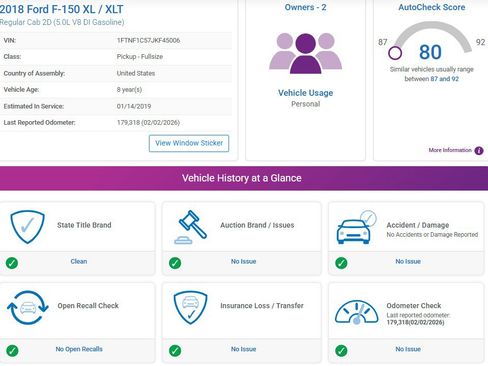Click the Insurance Loss shield car icon
Image resolution: width=488 pixels, height=366 pixels.
190,308
